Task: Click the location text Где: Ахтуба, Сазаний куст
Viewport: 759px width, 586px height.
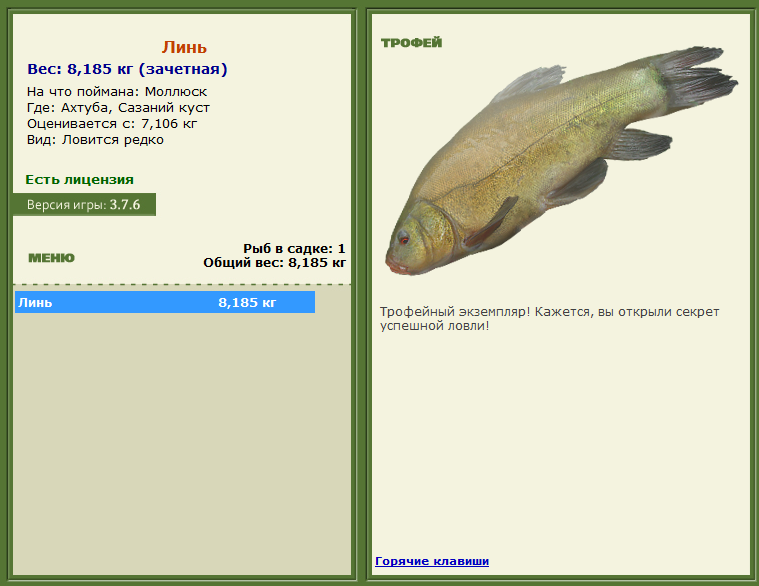Action: pos(119,107)
